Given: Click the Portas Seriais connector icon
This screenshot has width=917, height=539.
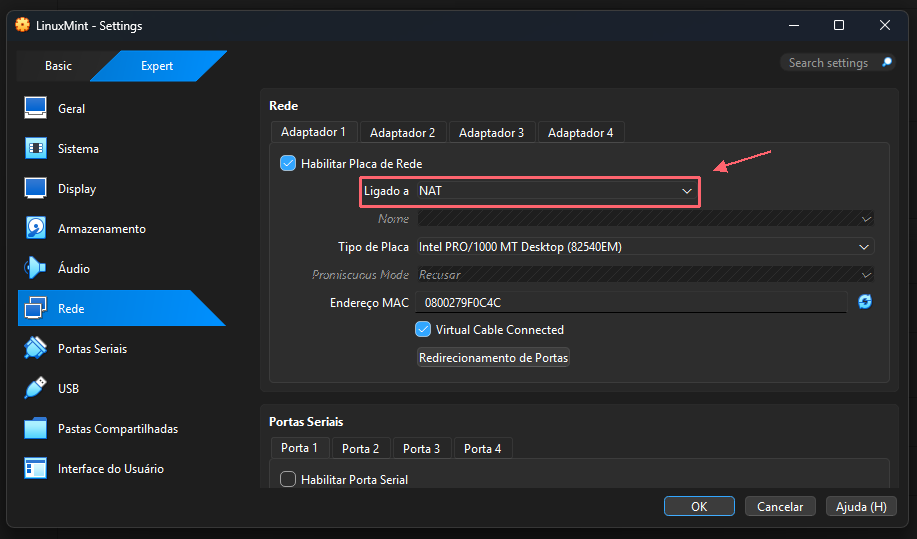Looking at the screenshot, I should pyautogui.click(x=36, y=348).
